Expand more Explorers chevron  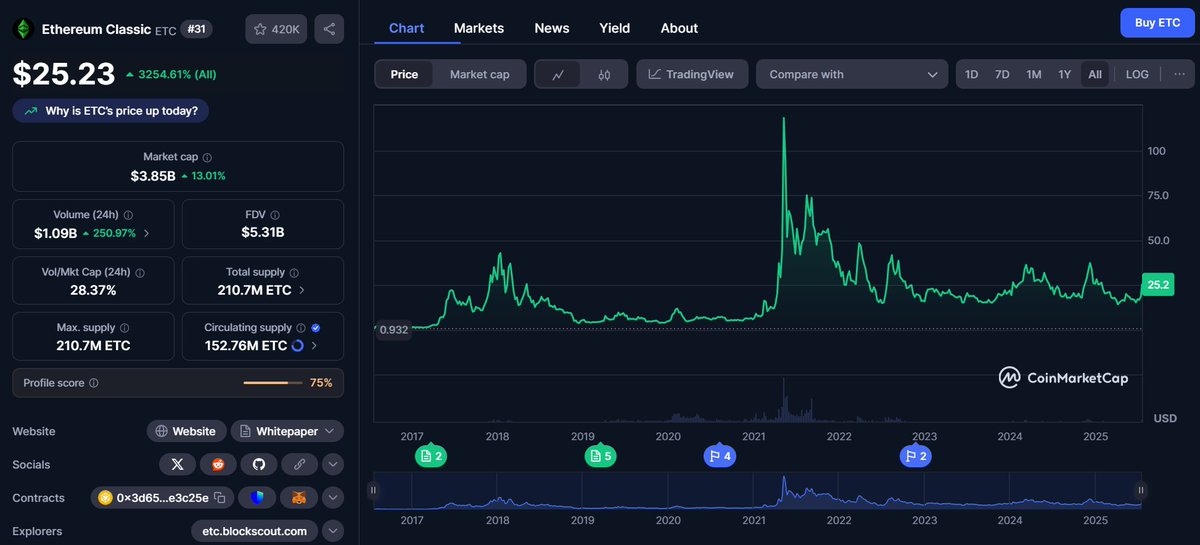pyautogui.click(x=333, y=530)
